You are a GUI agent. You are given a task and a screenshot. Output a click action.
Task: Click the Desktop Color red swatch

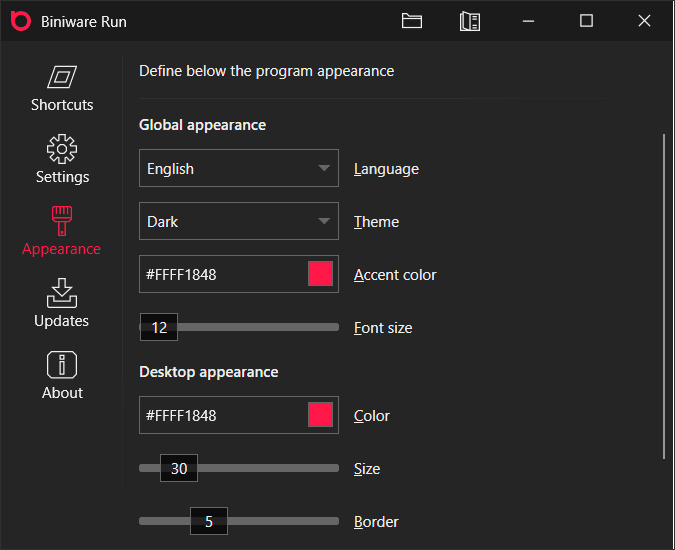(320, 415)
